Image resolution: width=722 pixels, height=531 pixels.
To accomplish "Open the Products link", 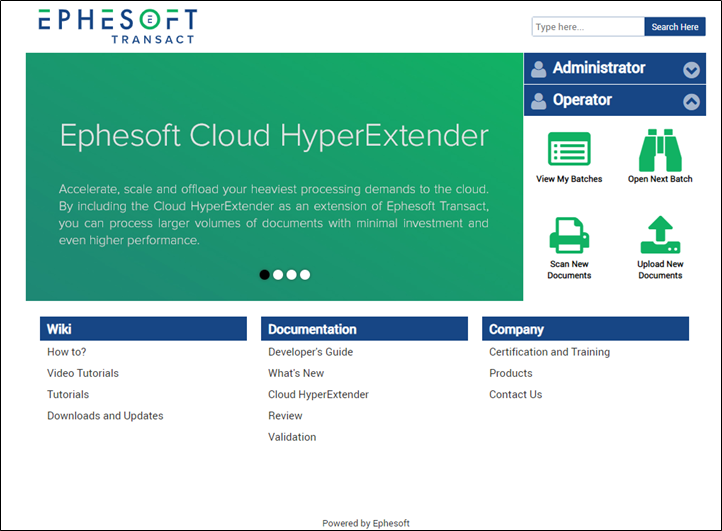I will [x=511, y=373].
